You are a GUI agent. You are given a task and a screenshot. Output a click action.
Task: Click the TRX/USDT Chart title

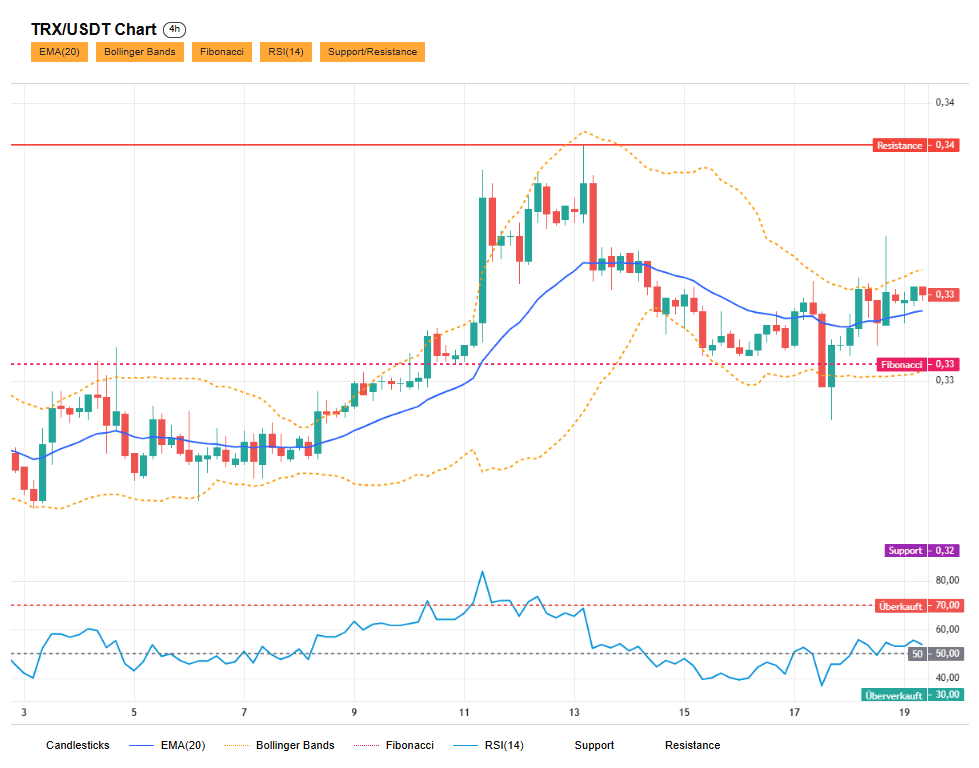tap(94, 29)
